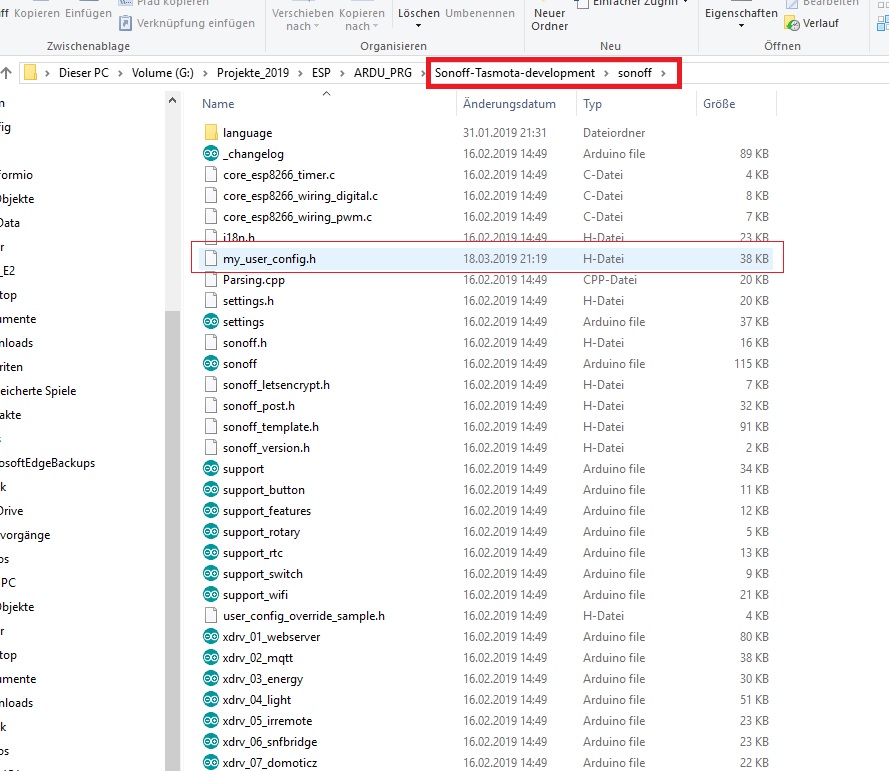Sort by Name column header
The width and height of the screenshot is (889, 771).
(x=218, y=104)
